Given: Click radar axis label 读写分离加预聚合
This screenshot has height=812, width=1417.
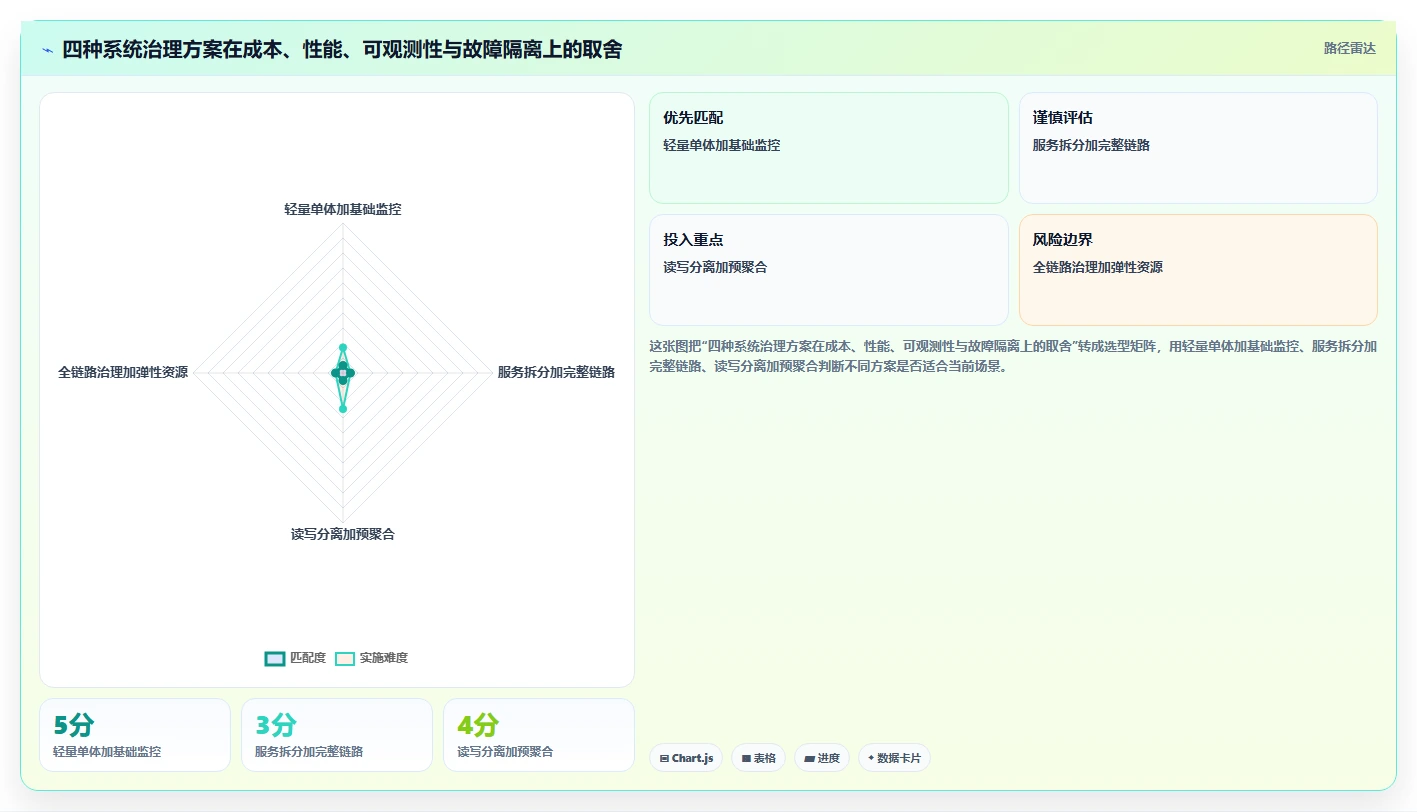Looking at the screenshot, I should 343,534.
